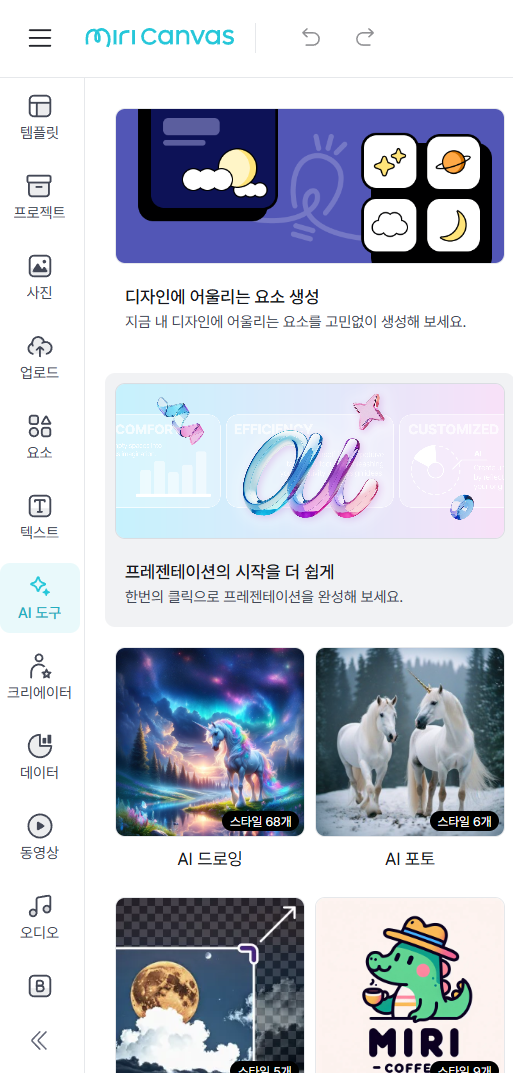Select the AI 드로잉 unicorn thumbnail

point(210,742)
